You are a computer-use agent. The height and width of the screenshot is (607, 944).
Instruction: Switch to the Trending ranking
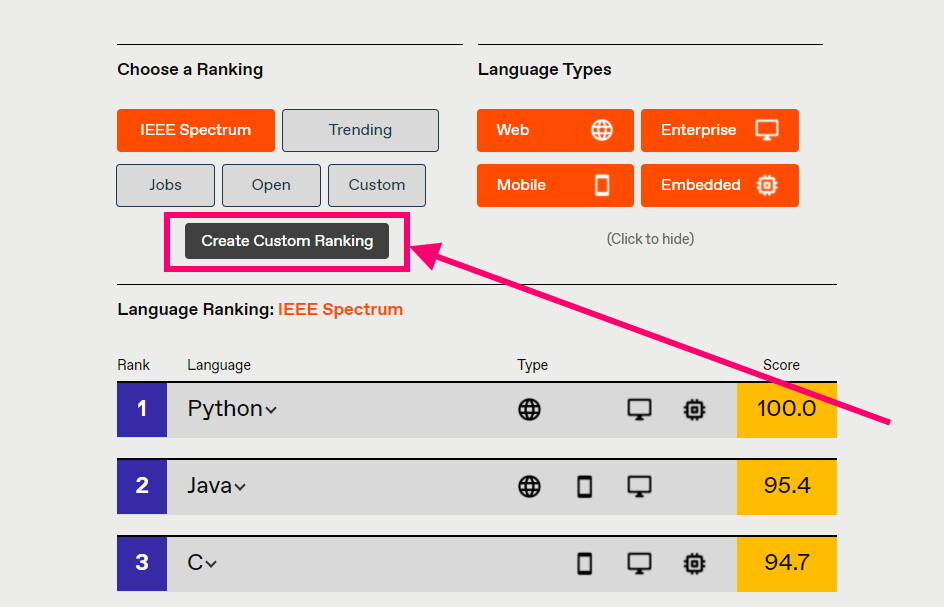[x=360, y=130]
